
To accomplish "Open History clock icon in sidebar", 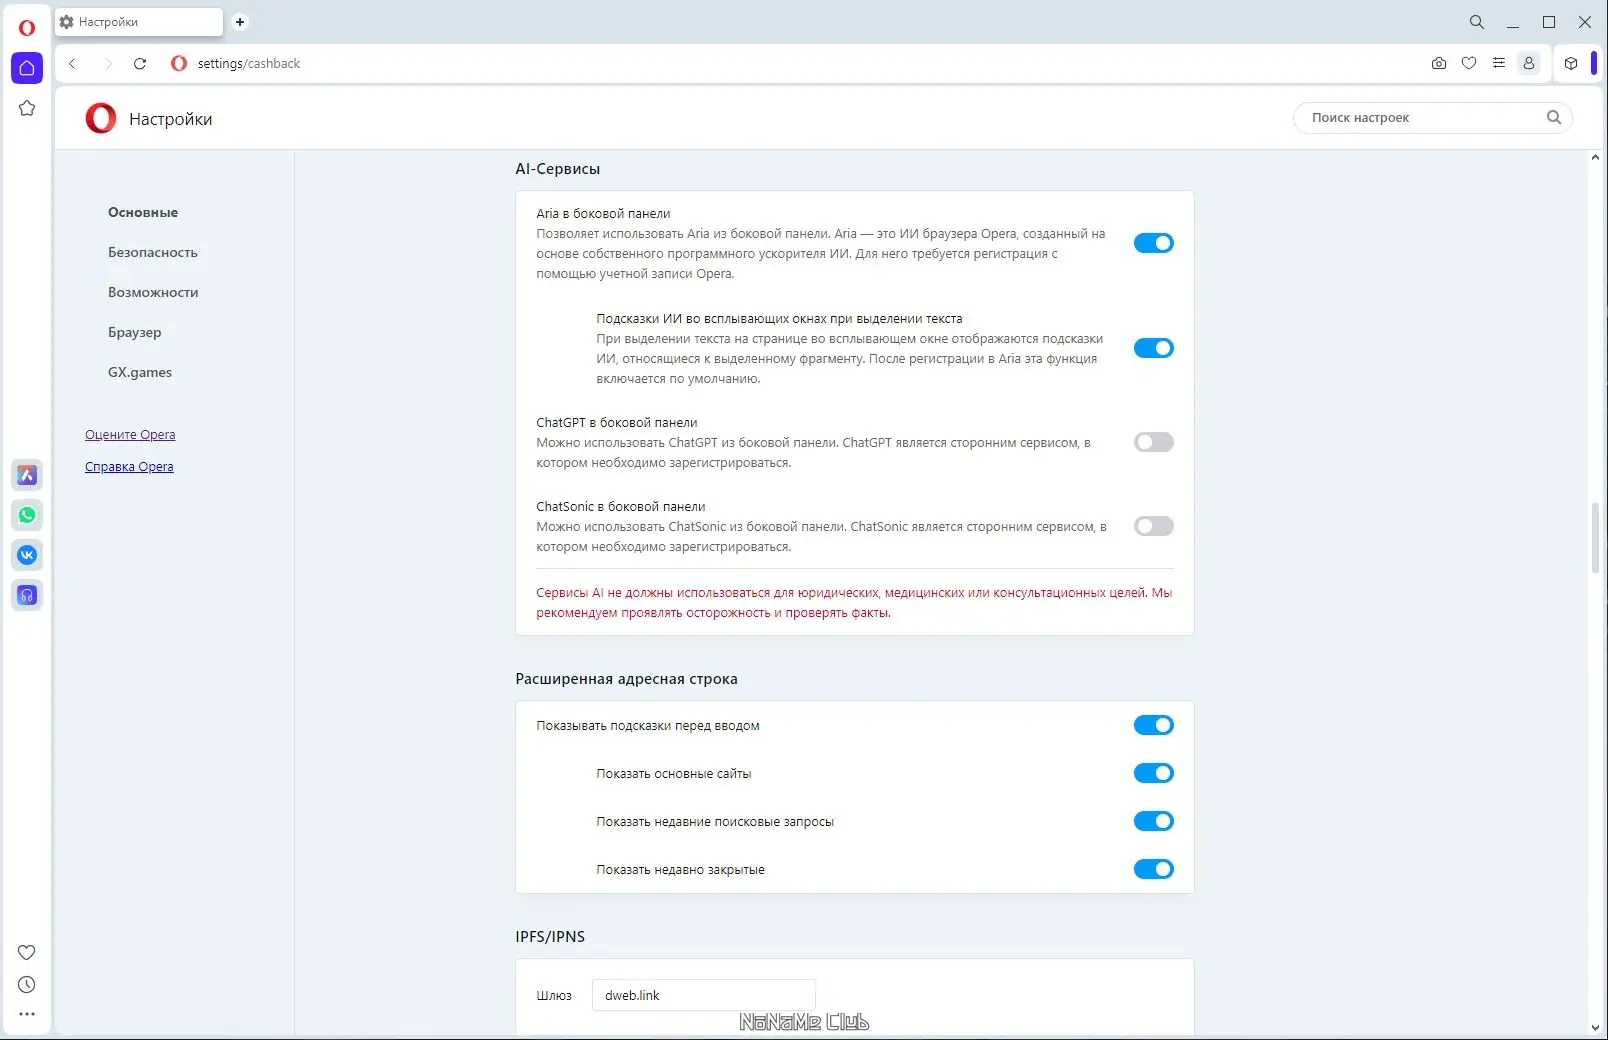I will point(27,985).
